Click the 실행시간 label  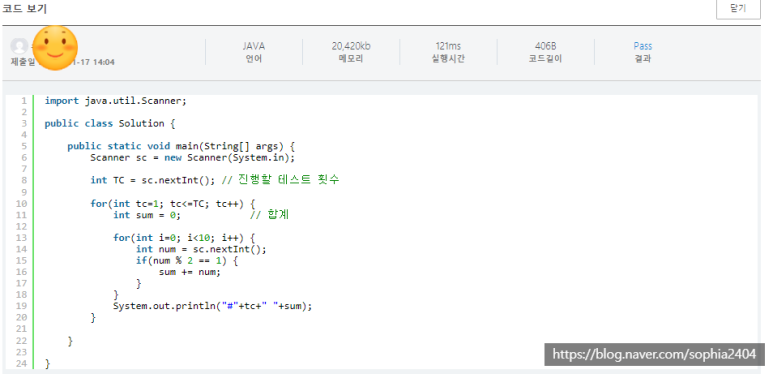click(x=448, y=59)
